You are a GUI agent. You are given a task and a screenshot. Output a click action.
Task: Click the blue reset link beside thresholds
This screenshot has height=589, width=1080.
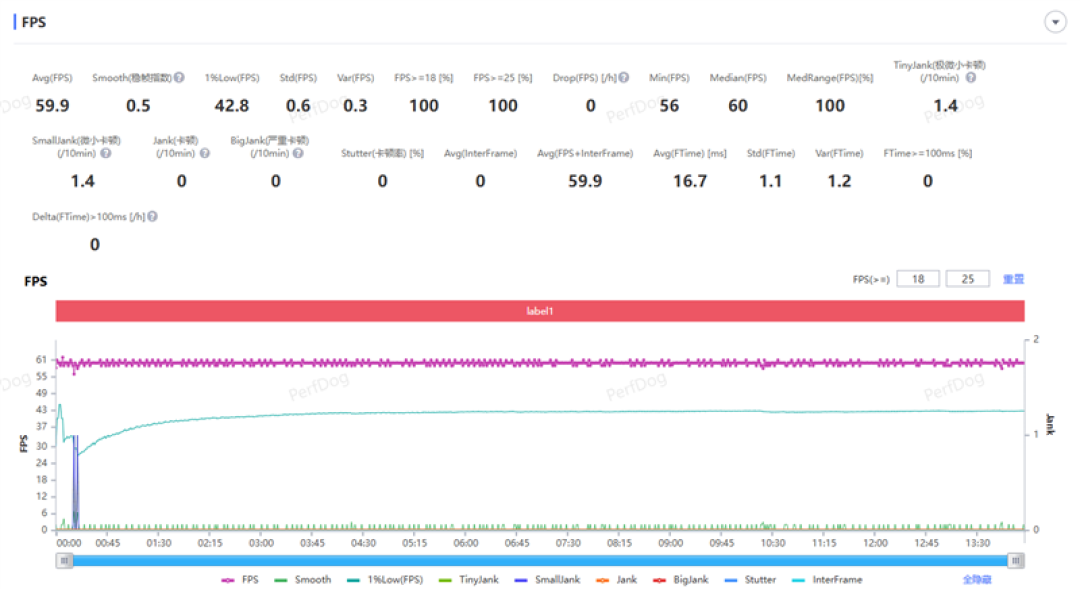pyautogui.click(x=1013, y=279)
